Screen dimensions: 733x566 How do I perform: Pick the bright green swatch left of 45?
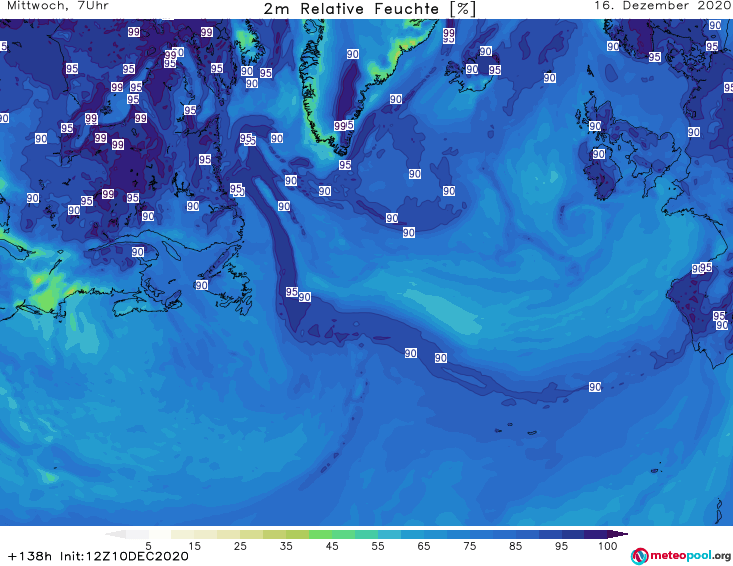[320, 534]
